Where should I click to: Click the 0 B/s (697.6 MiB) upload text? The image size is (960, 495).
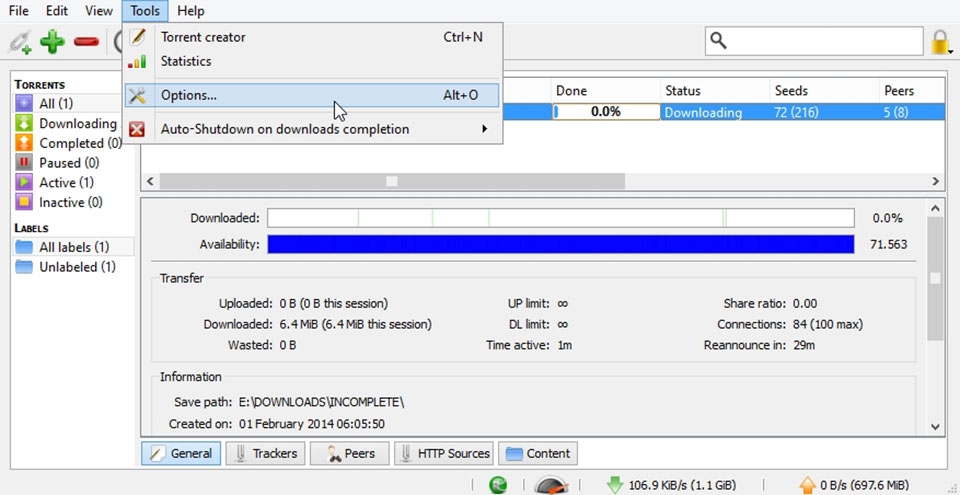(x=864, y=485)
